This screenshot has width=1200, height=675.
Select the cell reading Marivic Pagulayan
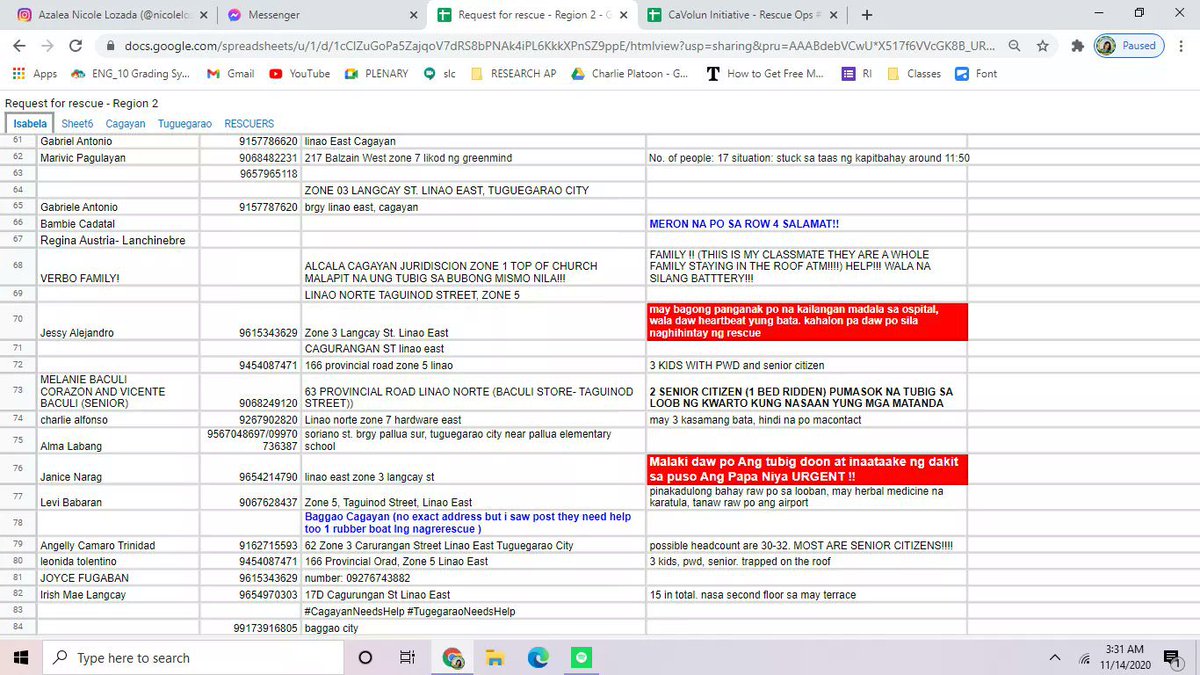pyautogui.click(x=120, y=158)
